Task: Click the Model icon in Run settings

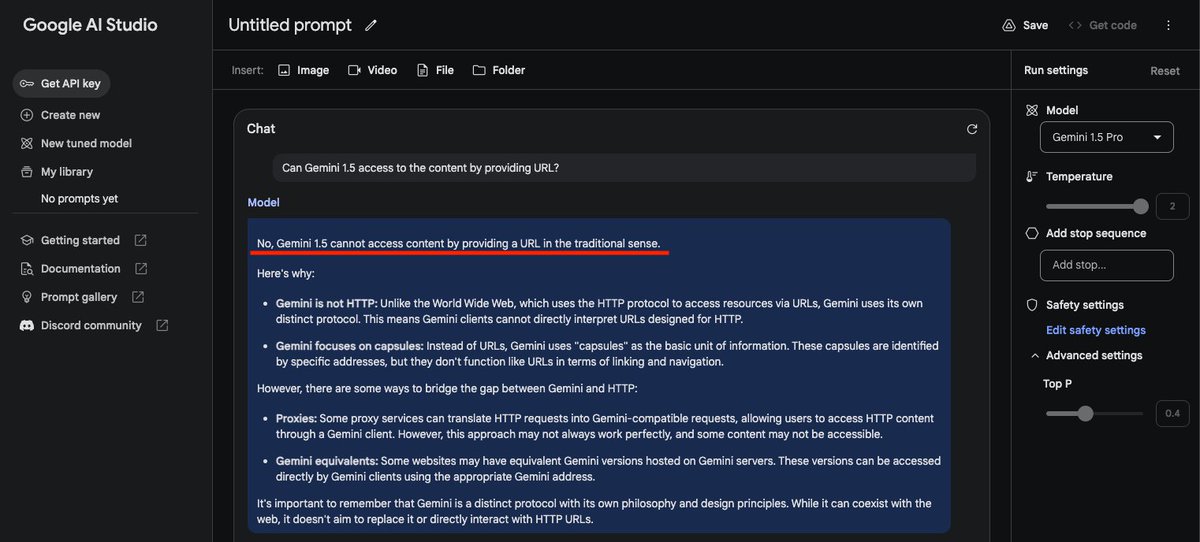Action: click(1032, 110)
